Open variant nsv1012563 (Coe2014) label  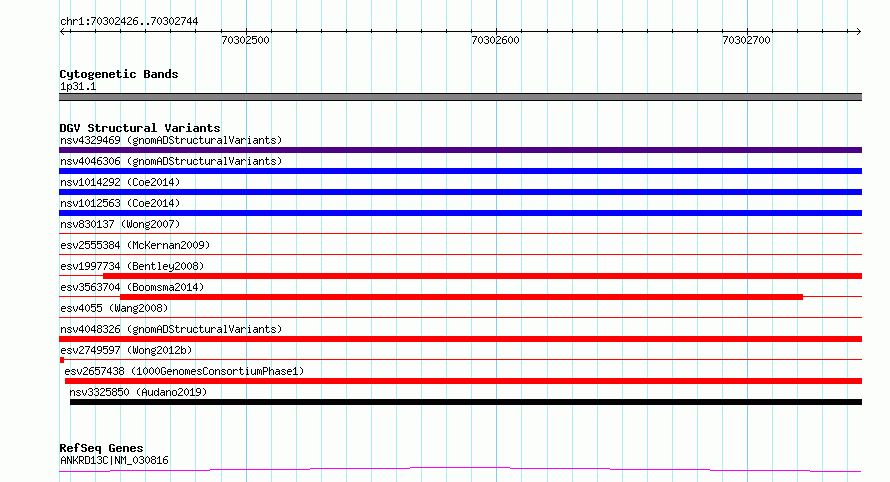coord(120,203)
